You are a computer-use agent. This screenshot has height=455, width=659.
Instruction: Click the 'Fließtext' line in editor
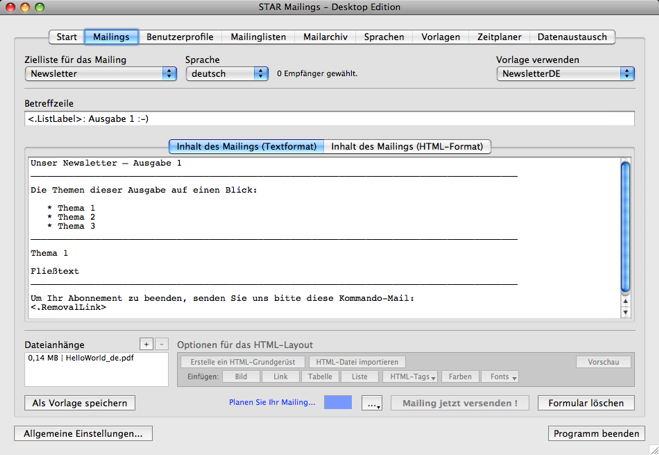pos(55,271)
